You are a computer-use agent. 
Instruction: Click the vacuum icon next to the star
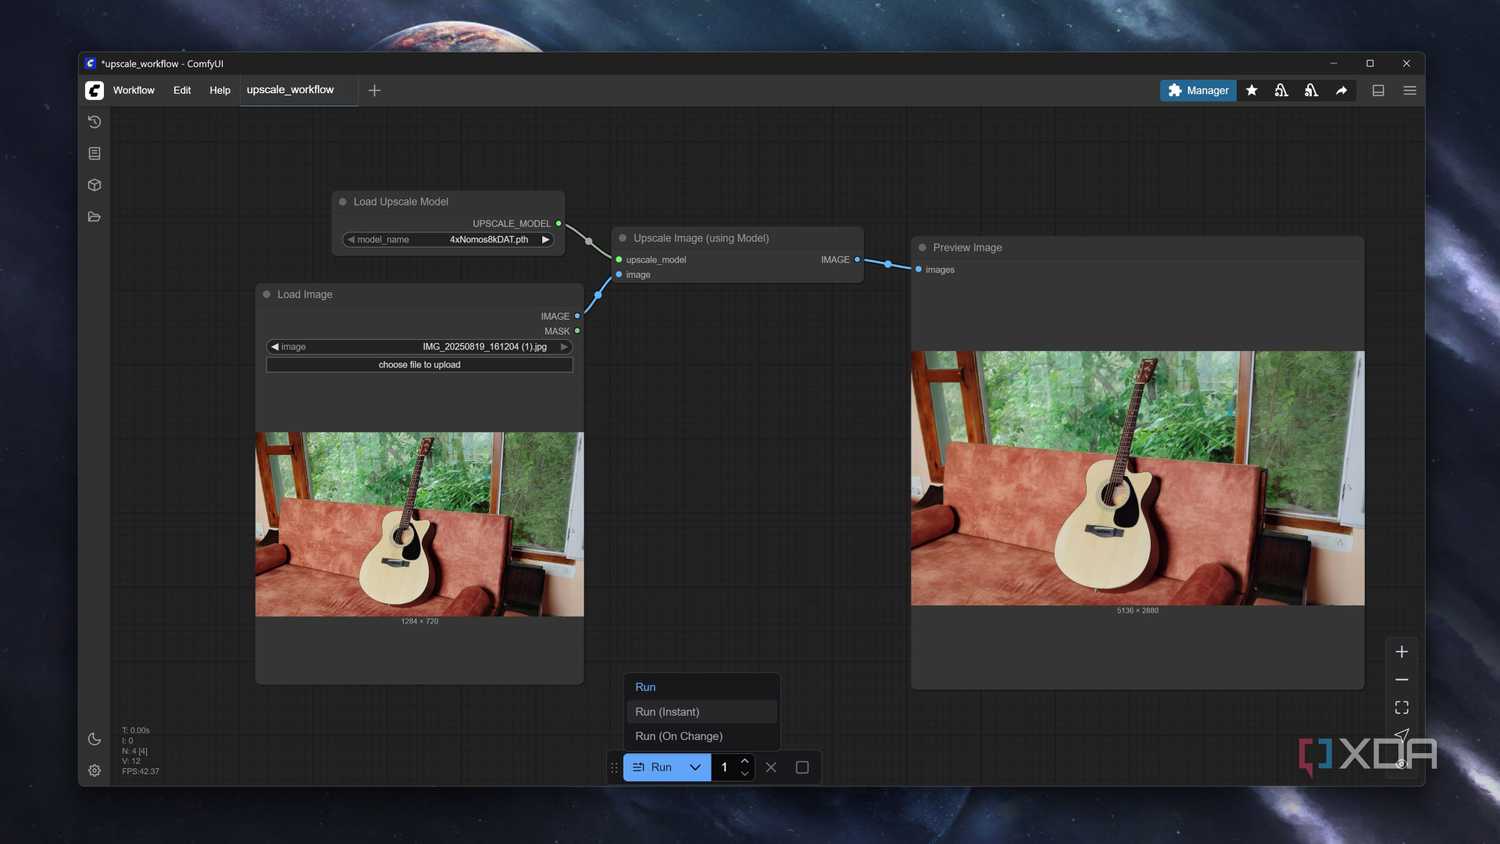tap(1281, 90)
